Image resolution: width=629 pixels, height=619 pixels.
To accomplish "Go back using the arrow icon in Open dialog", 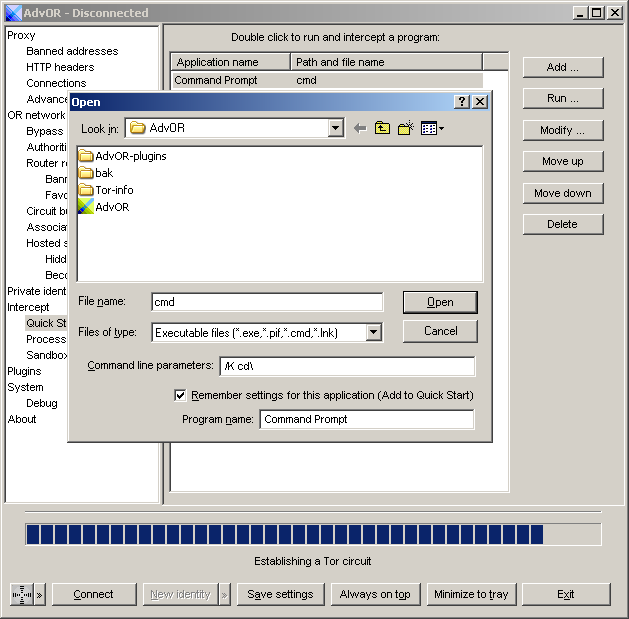I will tap(360, 128).
